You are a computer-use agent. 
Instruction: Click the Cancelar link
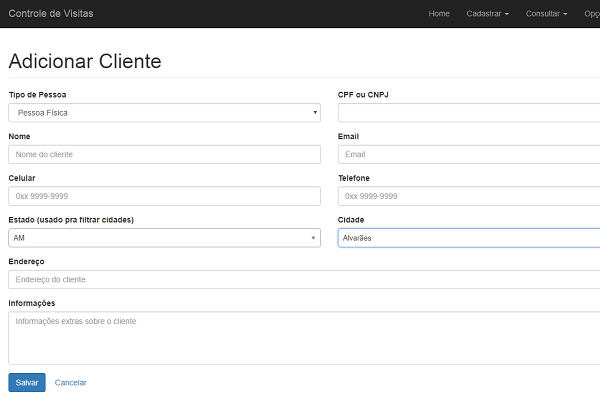70,382
